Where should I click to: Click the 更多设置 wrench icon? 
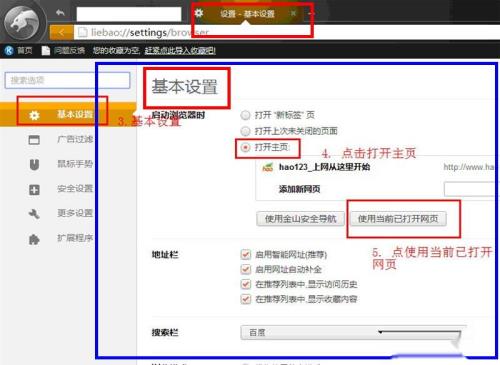click(34, 214)
